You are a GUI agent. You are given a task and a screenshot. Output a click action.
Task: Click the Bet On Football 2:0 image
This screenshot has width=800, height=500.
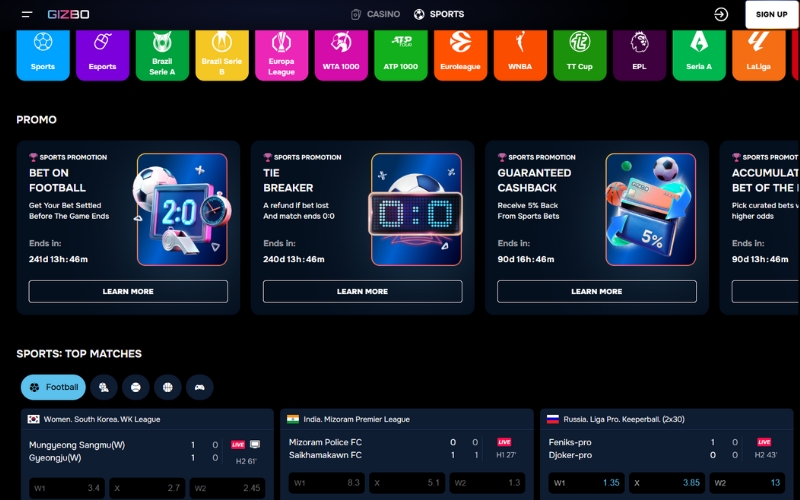point(182,209)
